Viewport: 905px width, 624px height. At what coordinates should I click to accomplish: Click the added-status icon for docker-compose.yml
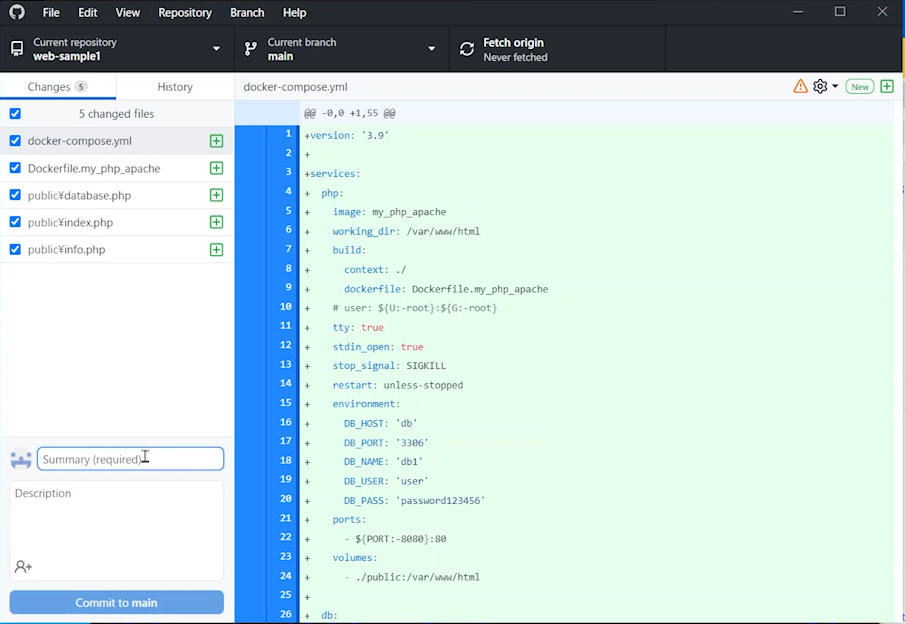point(216,141)
